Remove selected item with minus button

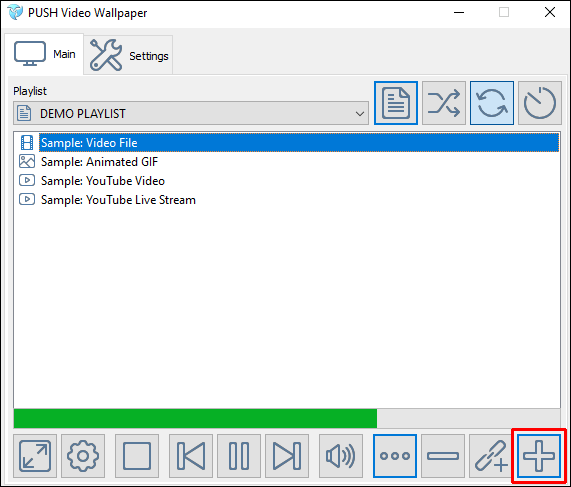(x=443, y=456)
